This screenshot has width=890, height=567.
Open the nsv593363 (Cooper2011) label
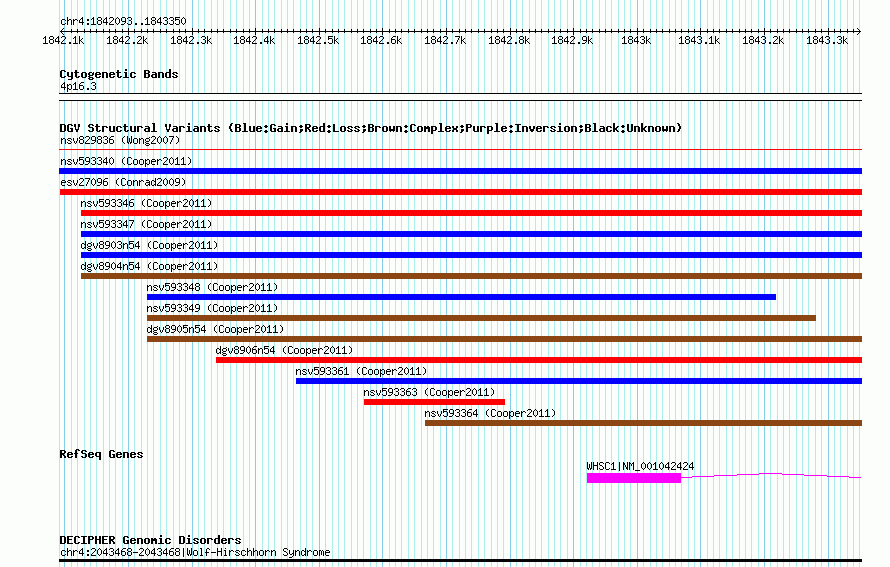point(429,392)
